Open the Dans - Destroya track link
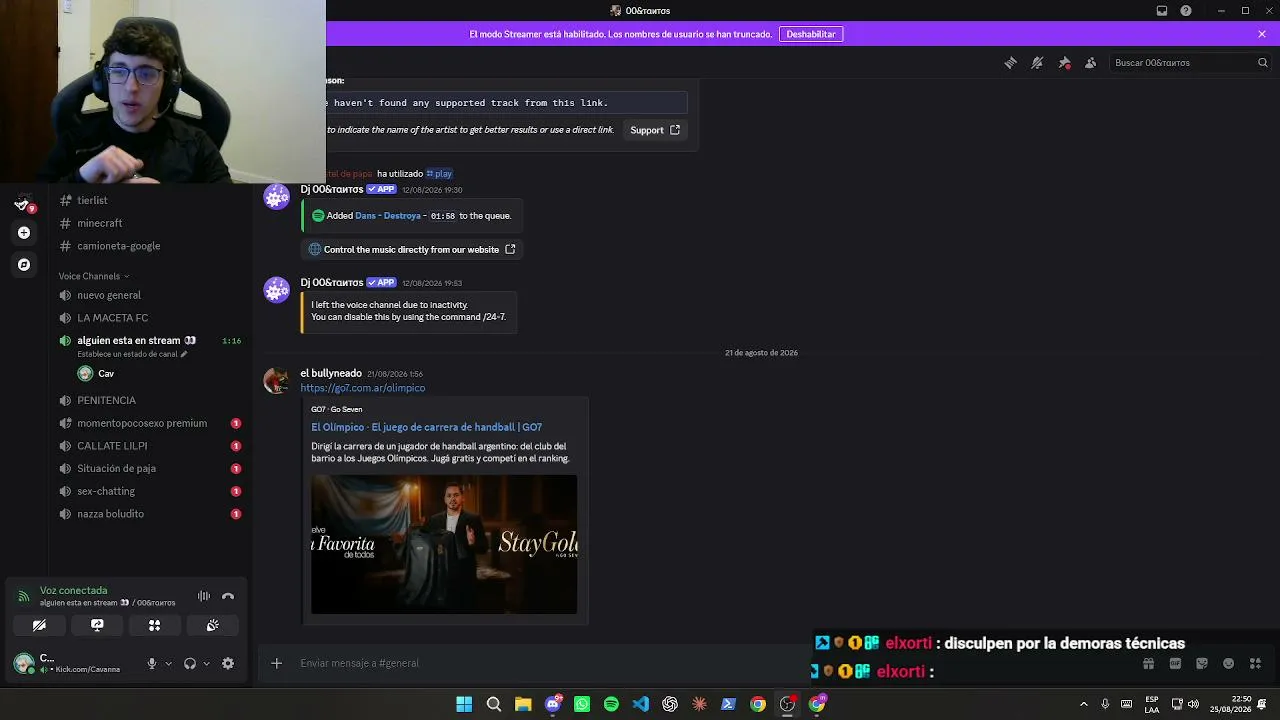 tap(388, 216)
